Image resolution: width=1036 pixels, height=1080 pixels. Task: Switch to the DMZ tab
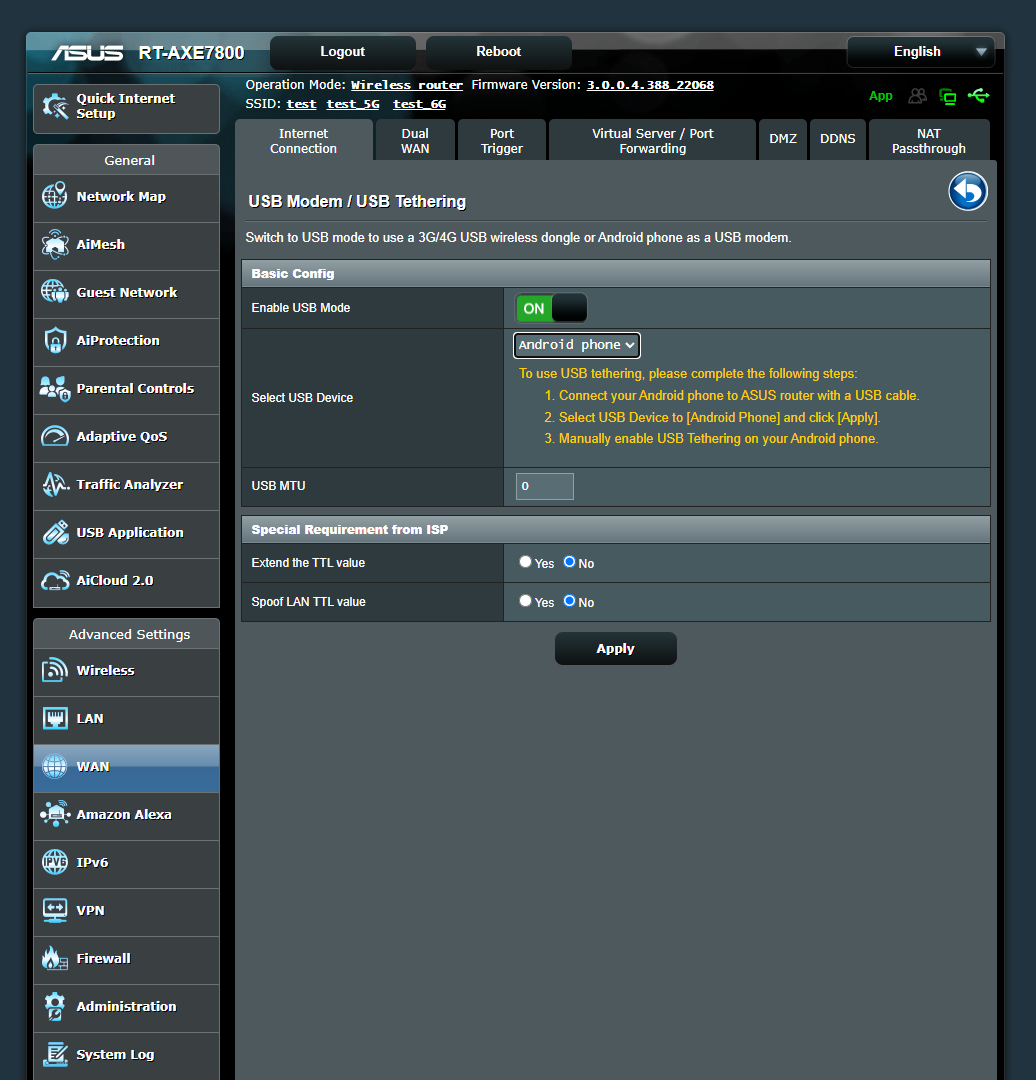click(x=783, y=140)
